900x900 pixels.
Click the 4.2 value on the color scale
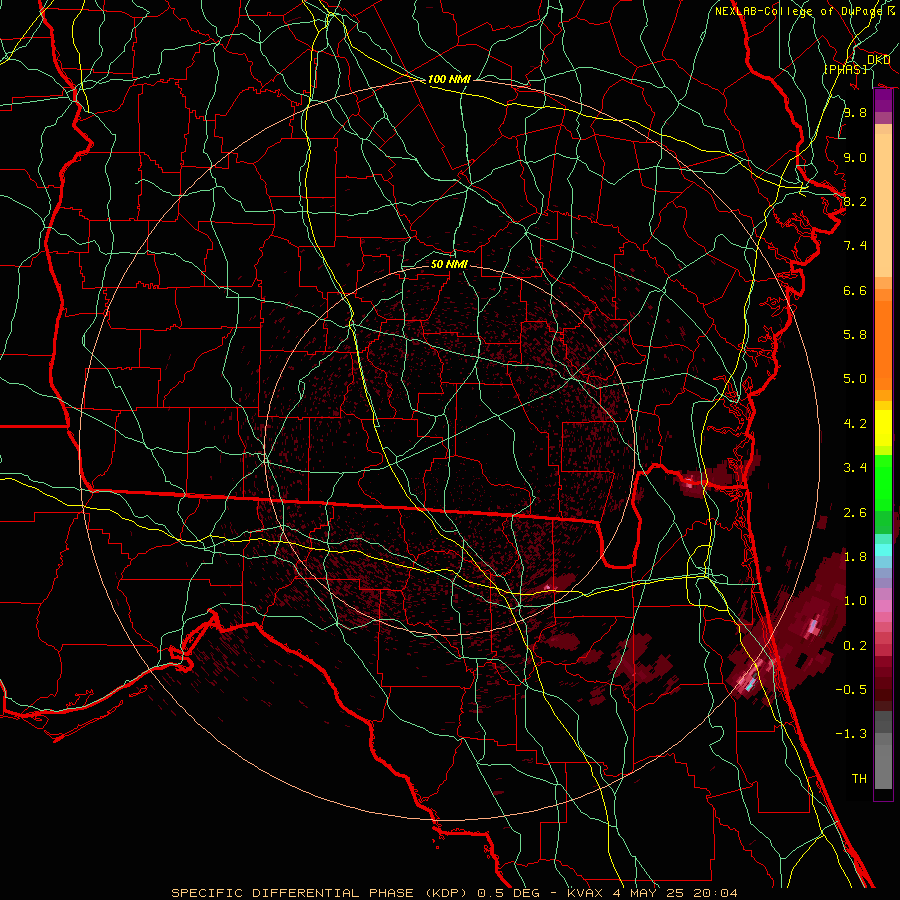pos(855,424)
